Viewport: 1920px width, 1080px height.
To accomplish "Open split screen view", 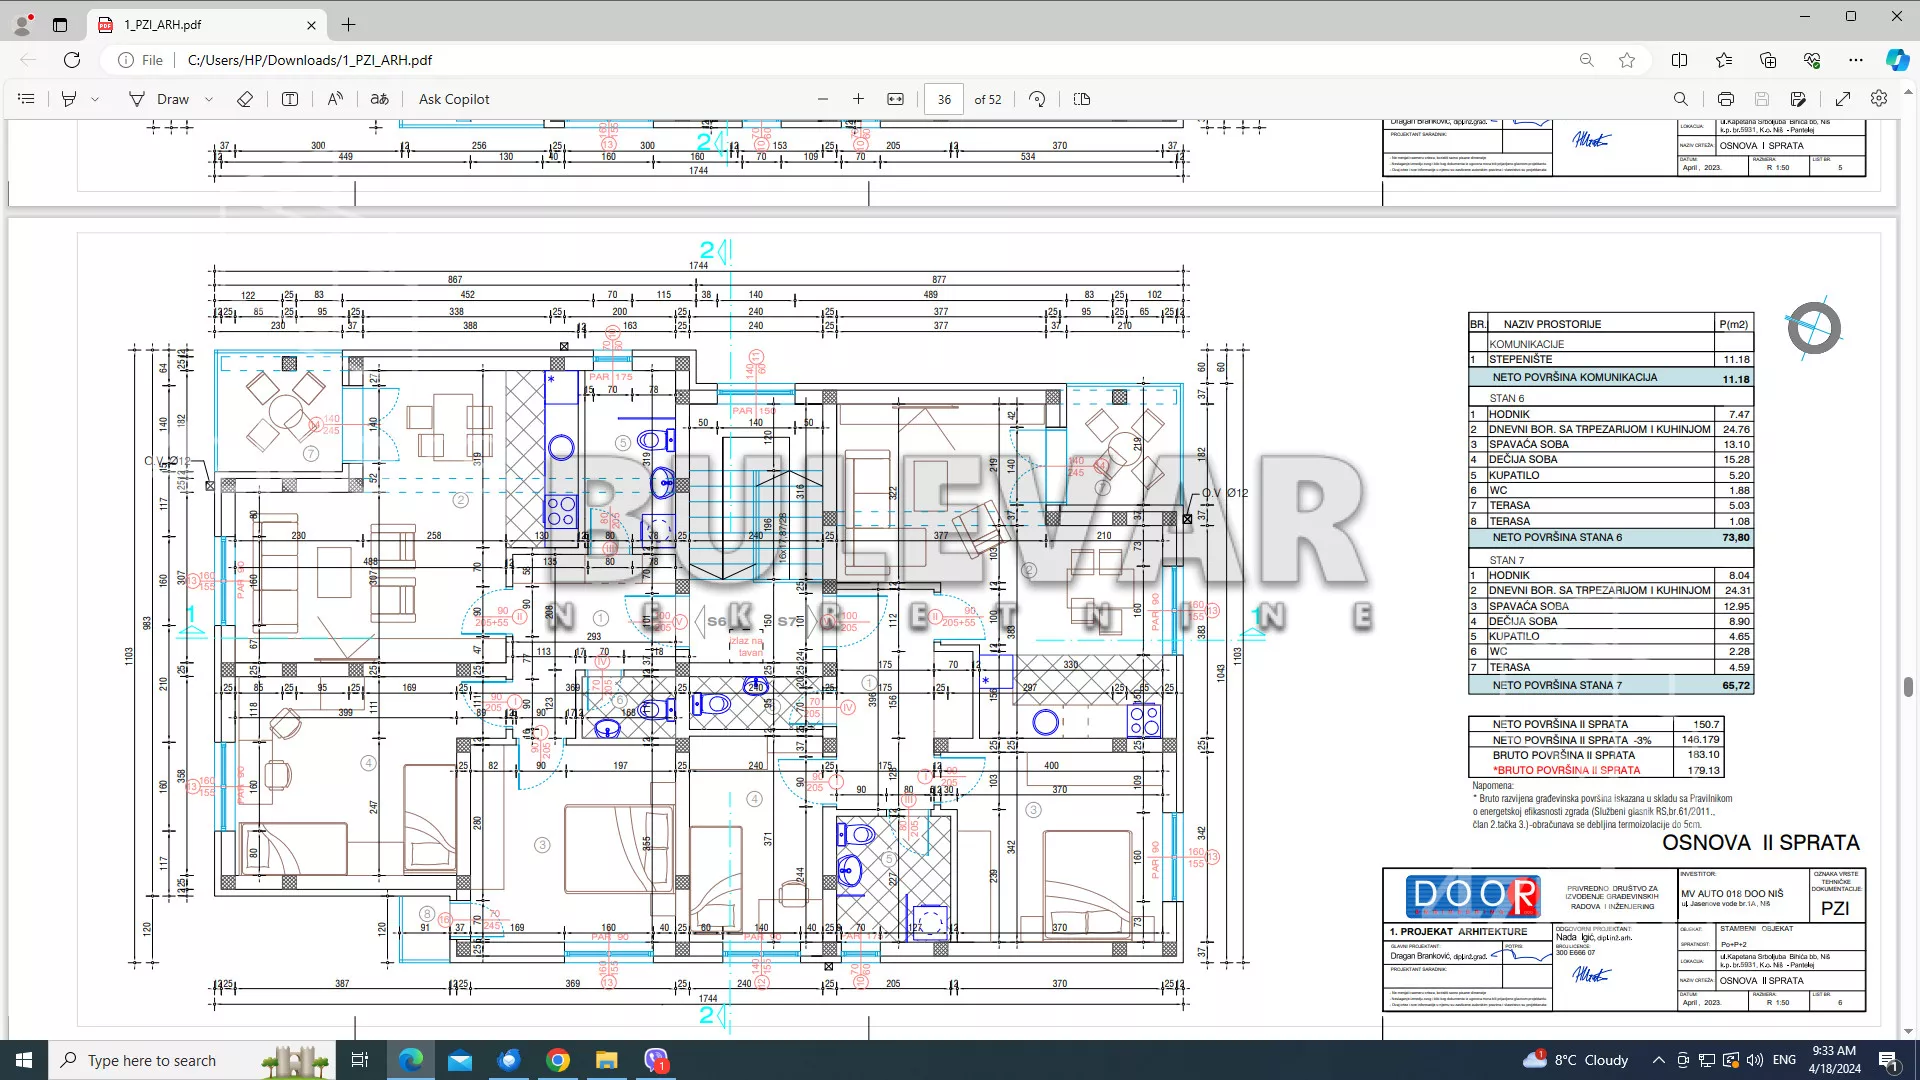I will click(1680, 60).
